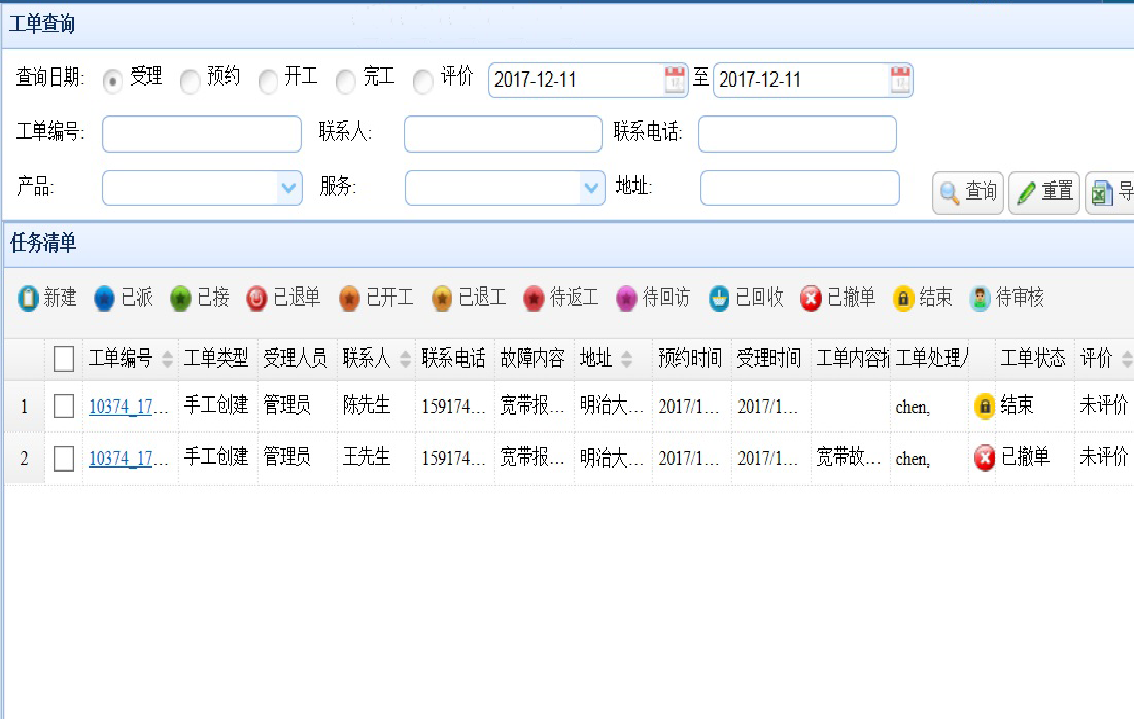
Task: Click the 待回访 purple status icon
Action: click(627, 298)
